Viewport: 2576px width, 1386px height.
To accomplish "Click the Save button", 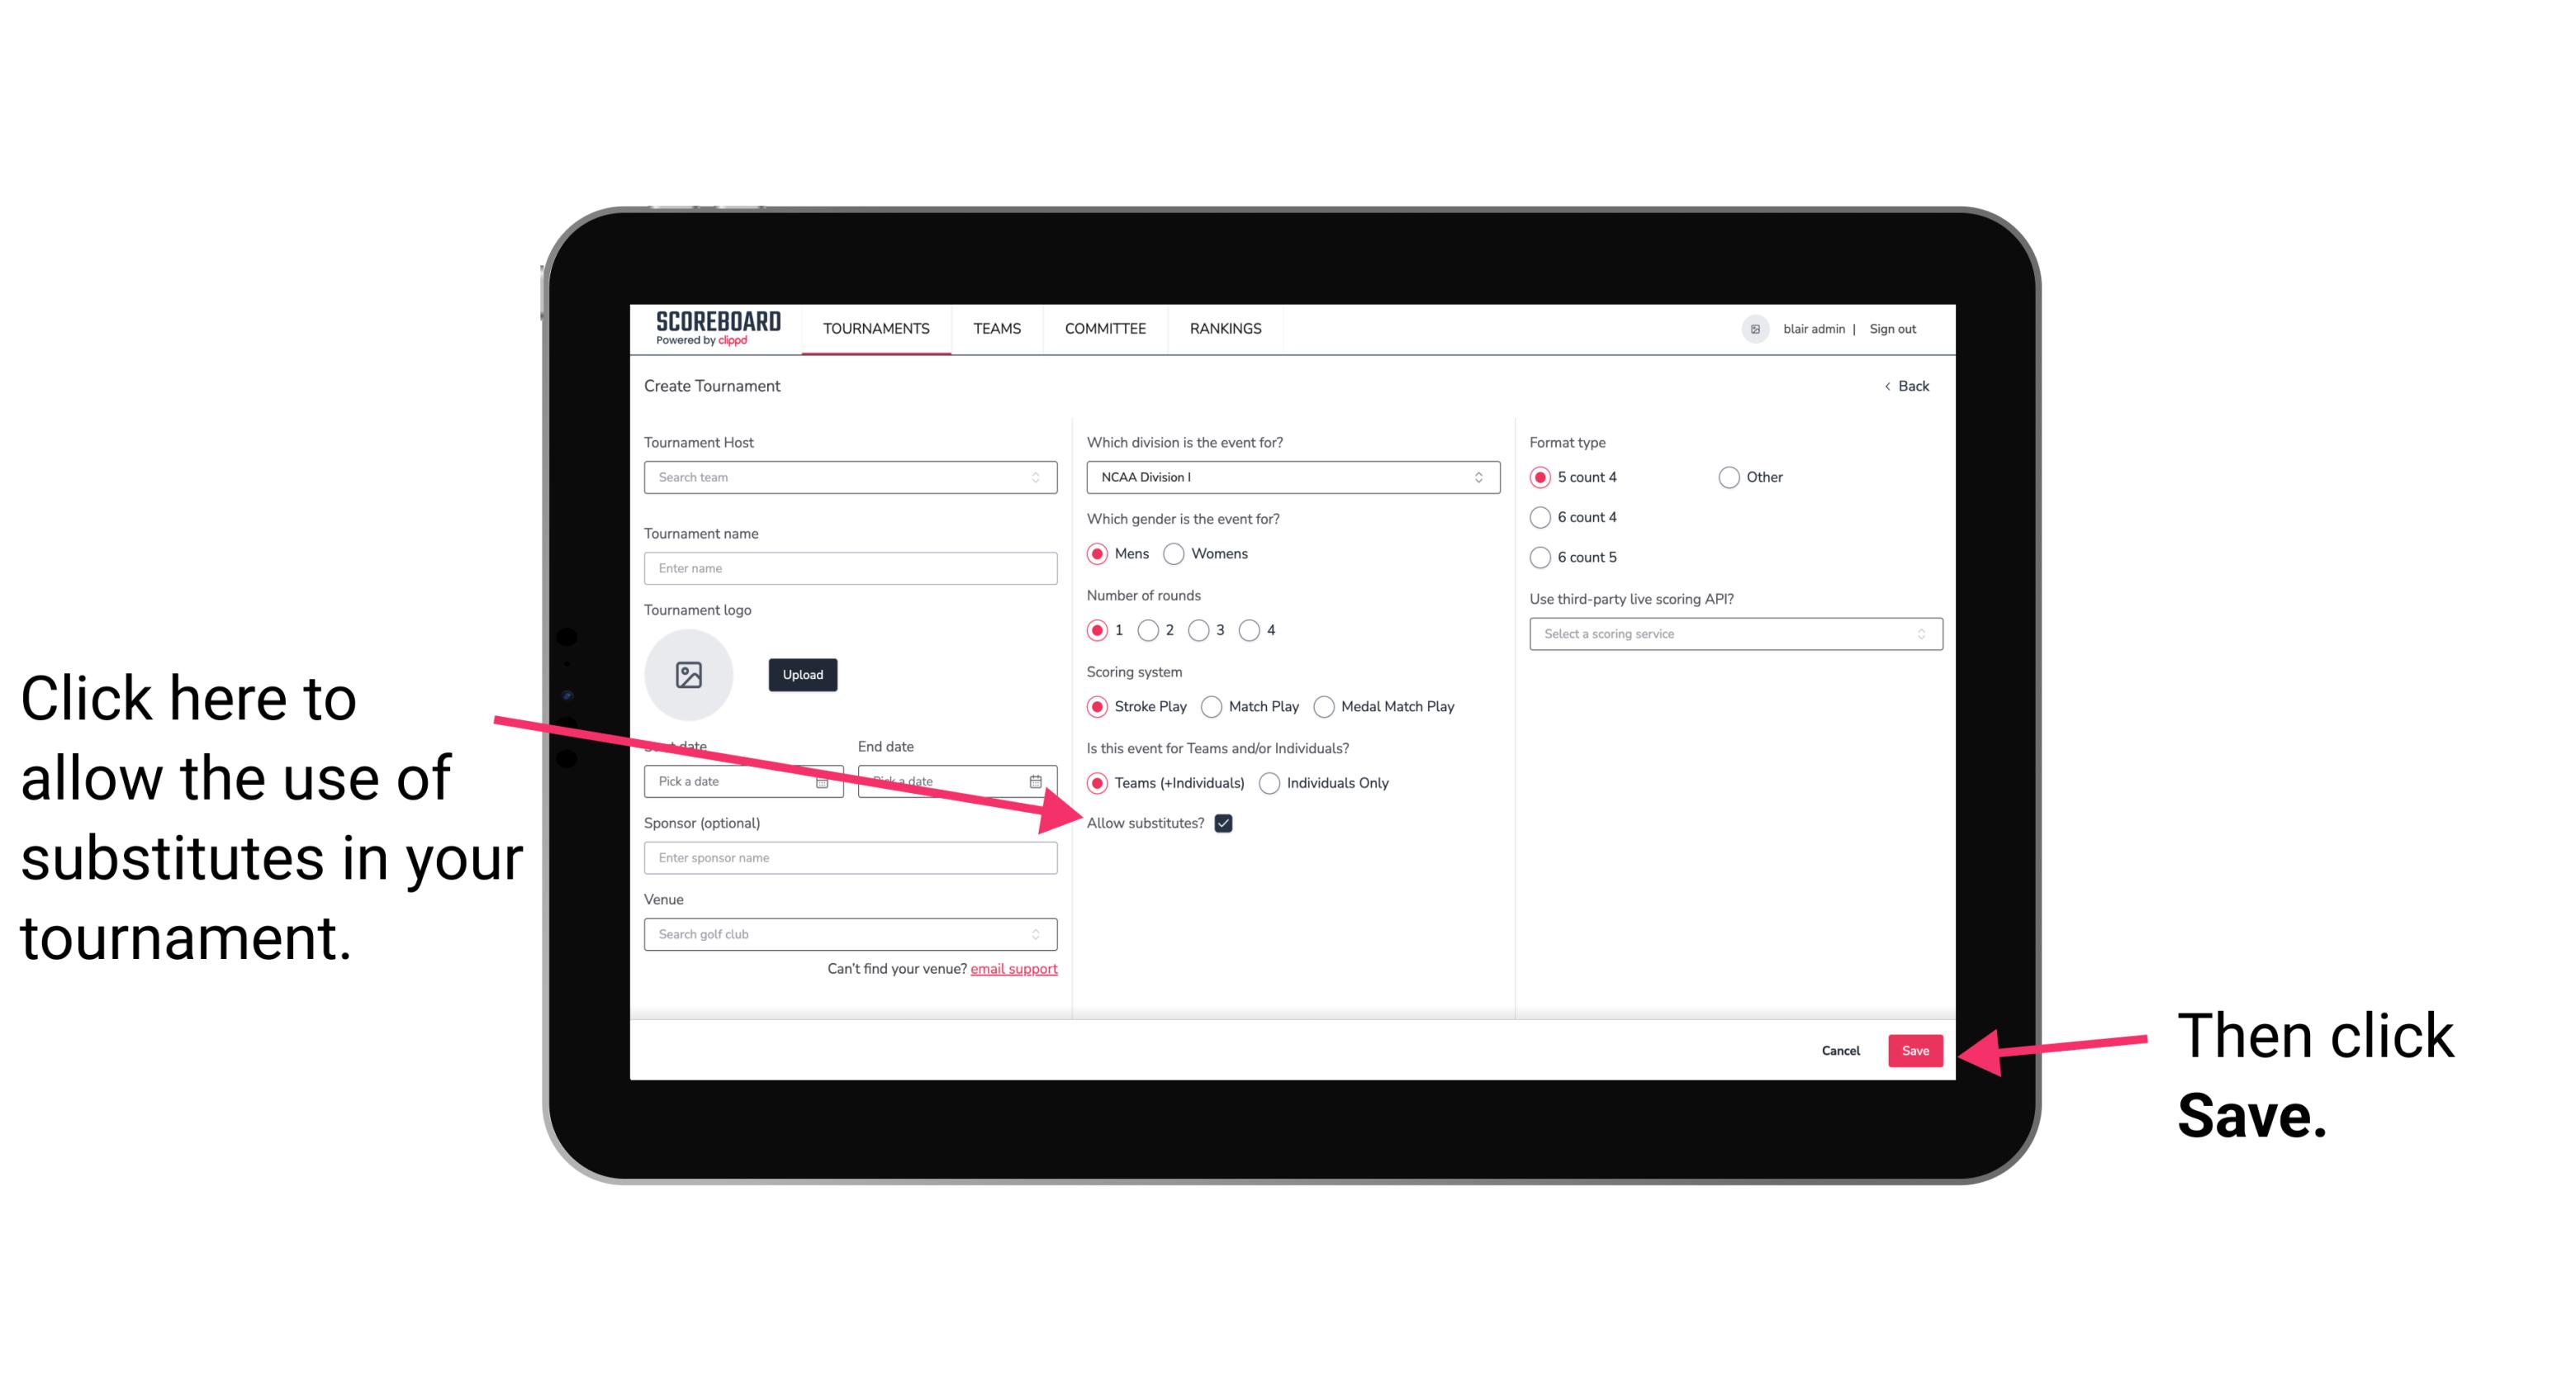I will click(x=1914, y=1048).
